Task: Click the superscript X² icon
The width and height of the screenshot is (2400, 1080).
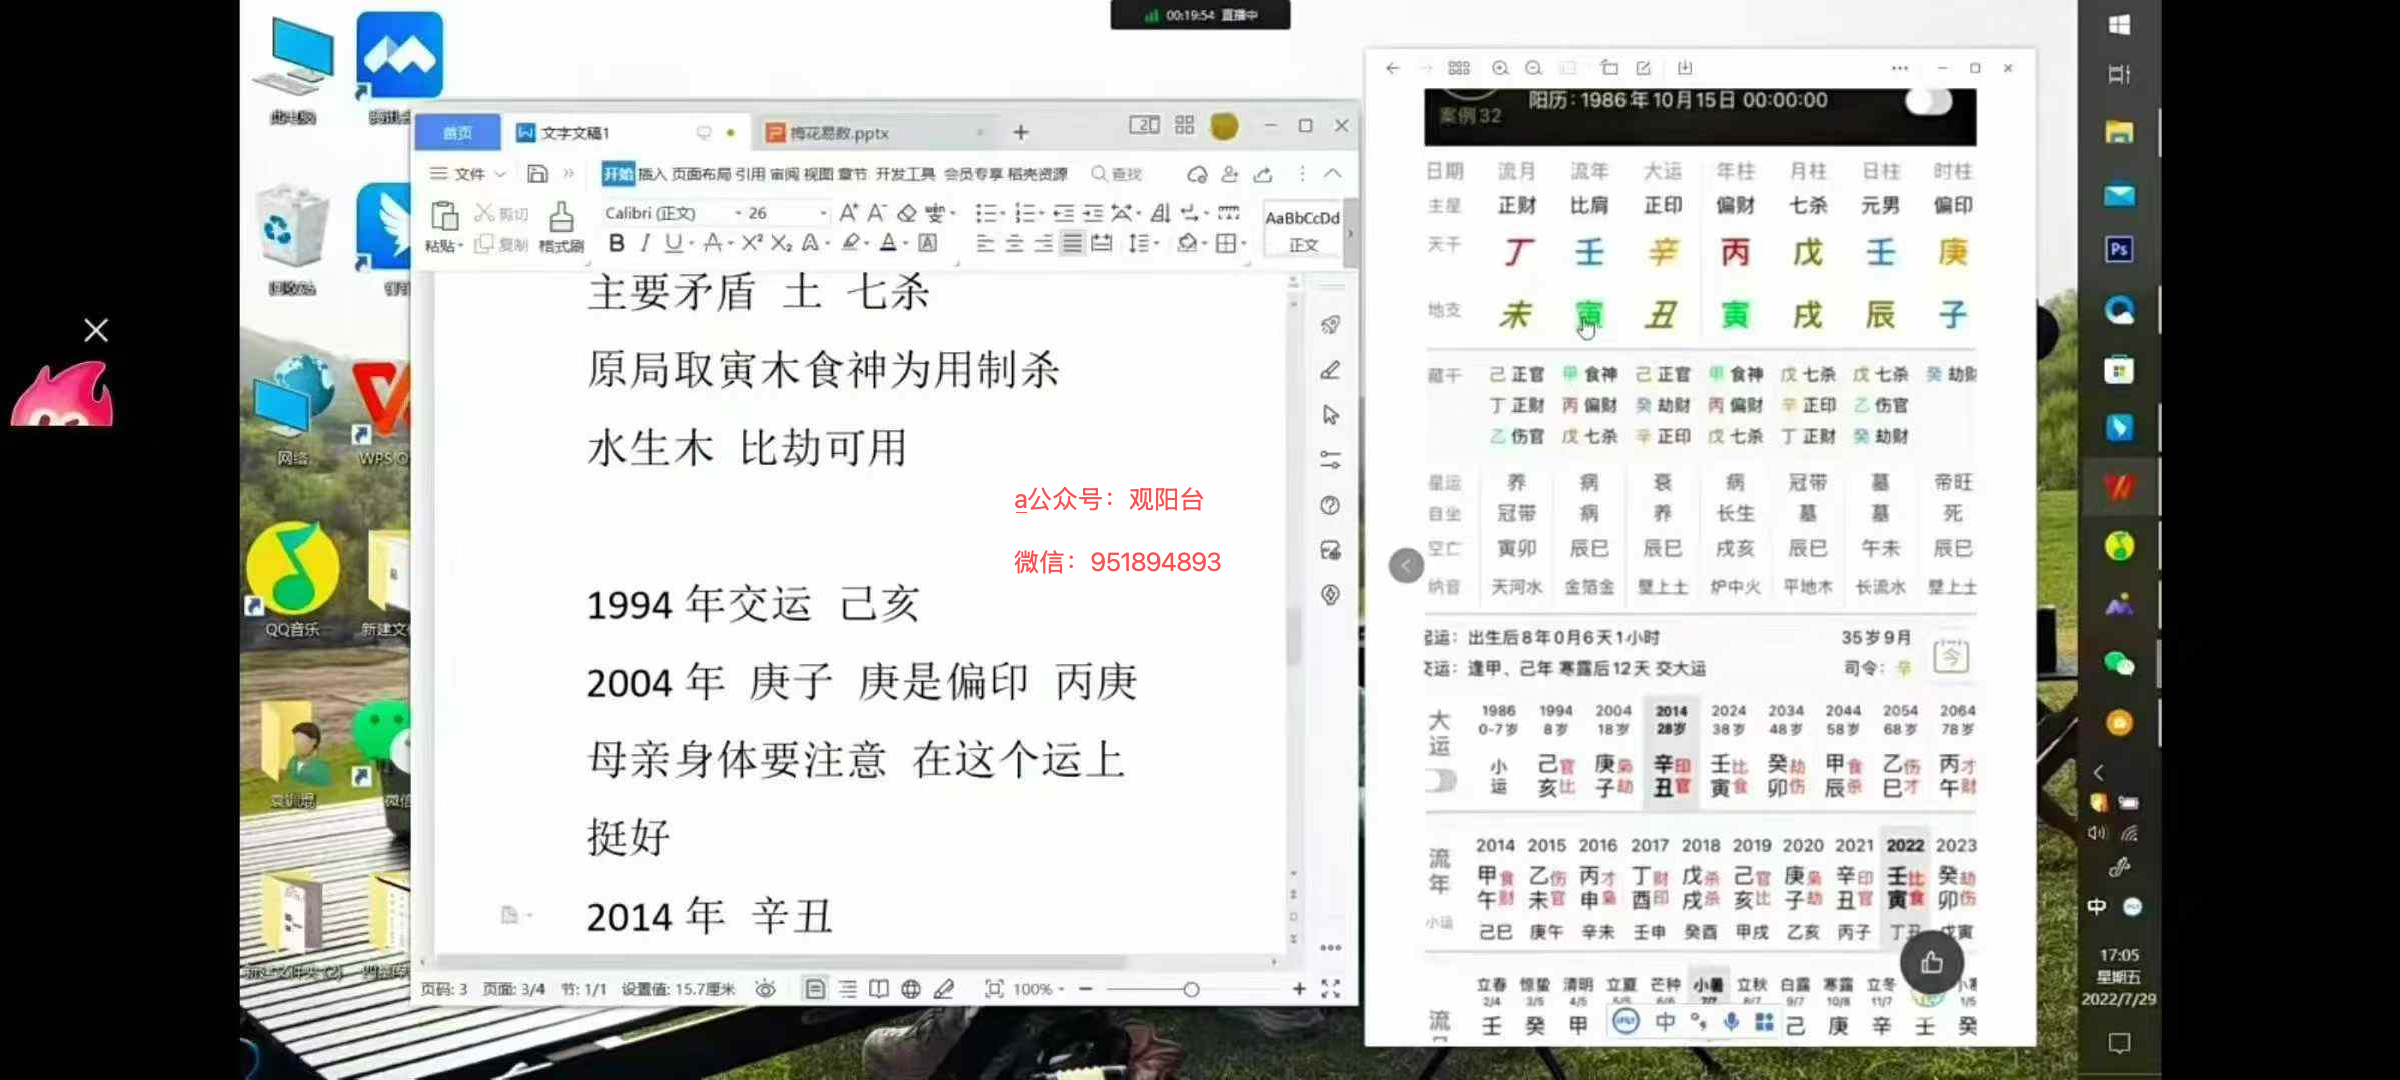Action: click(752, 243)
